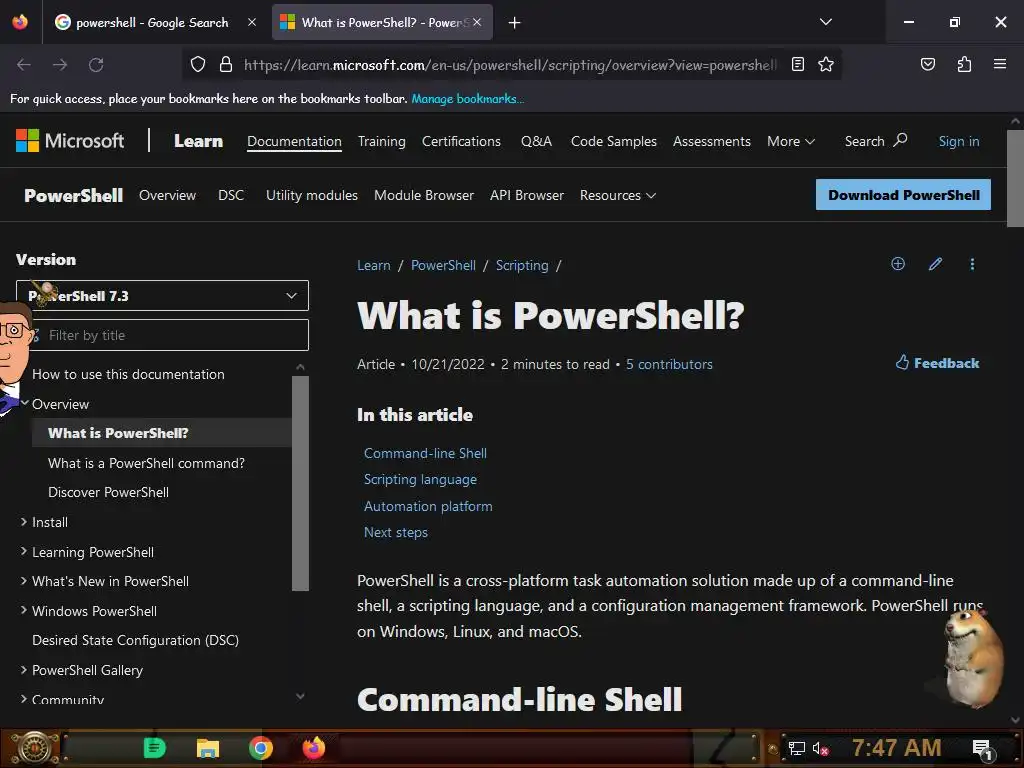Select the Documentation menu item

tap(294, 141)
